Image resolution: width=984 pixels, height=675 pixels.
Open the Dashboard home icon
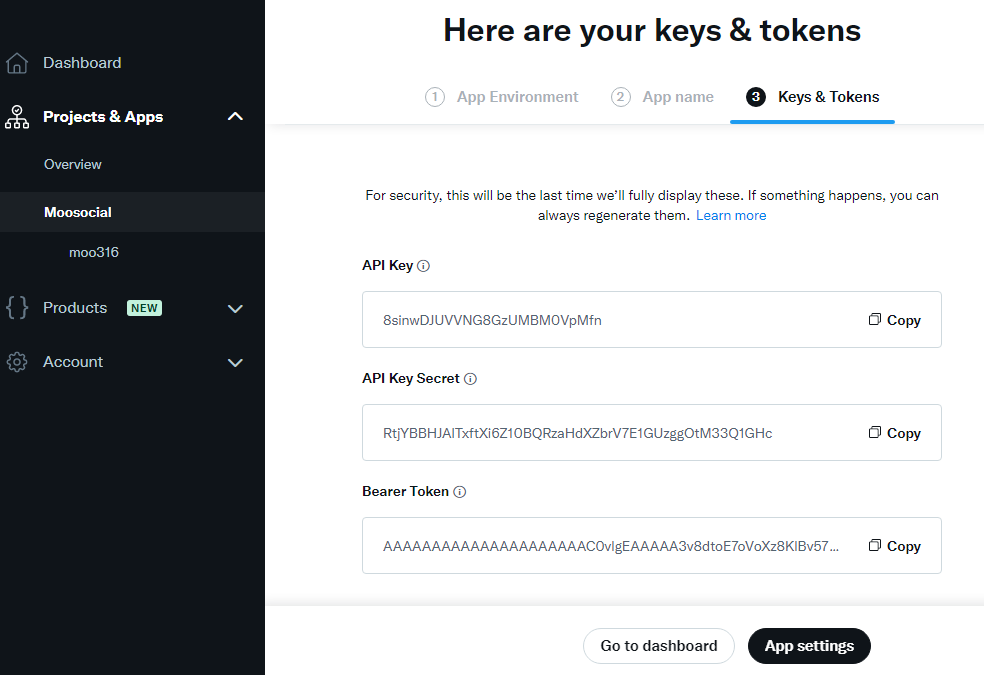pos(17,63)
